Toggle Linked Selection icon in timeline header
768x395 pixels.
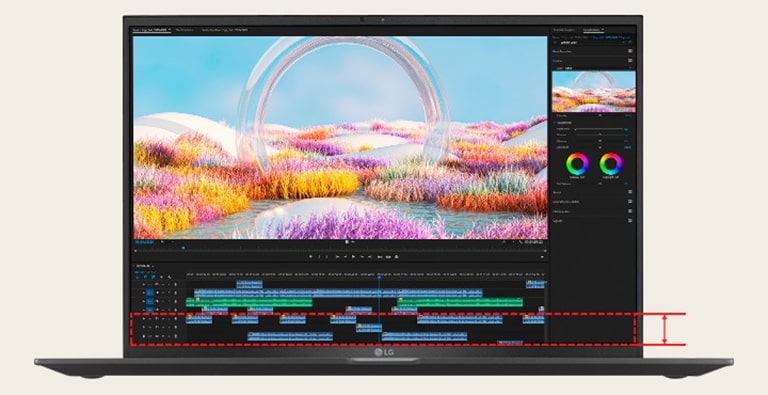154,277
